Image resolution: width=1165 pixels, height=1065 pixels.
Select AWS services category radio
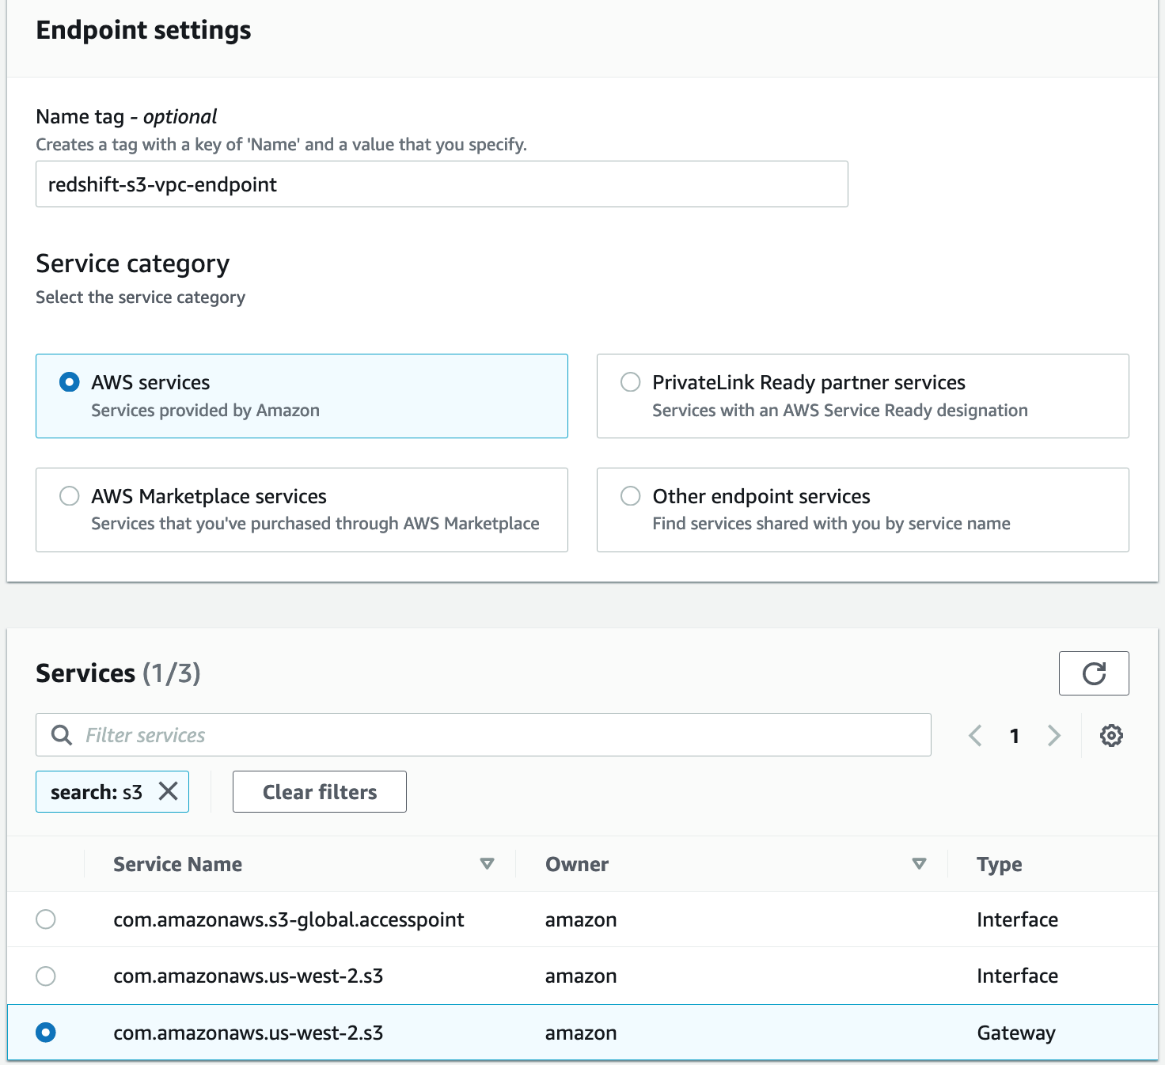[x=69, y=382]
